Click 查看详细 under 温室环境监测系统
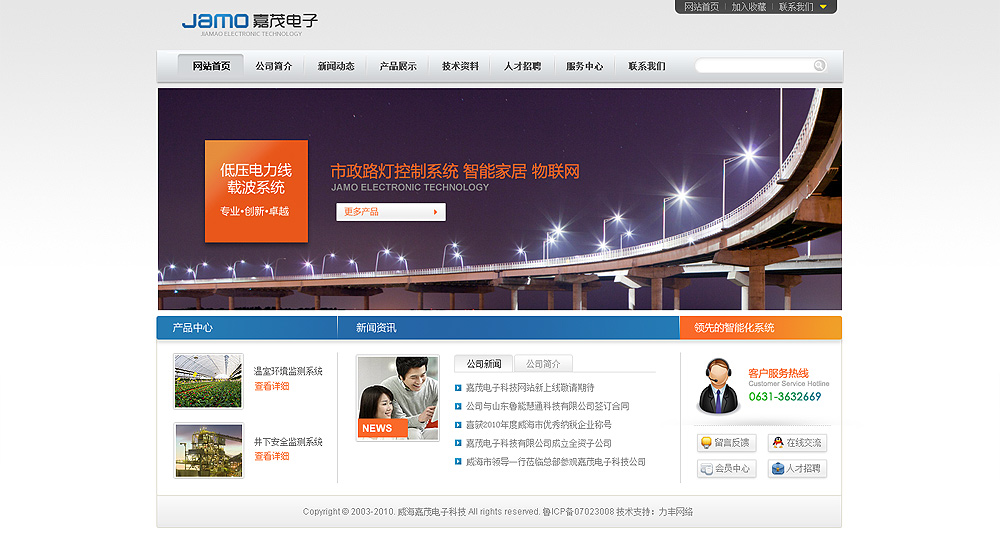Viewport: 1000px width, 538px height. pyautogui.click(x=272, y=386)
